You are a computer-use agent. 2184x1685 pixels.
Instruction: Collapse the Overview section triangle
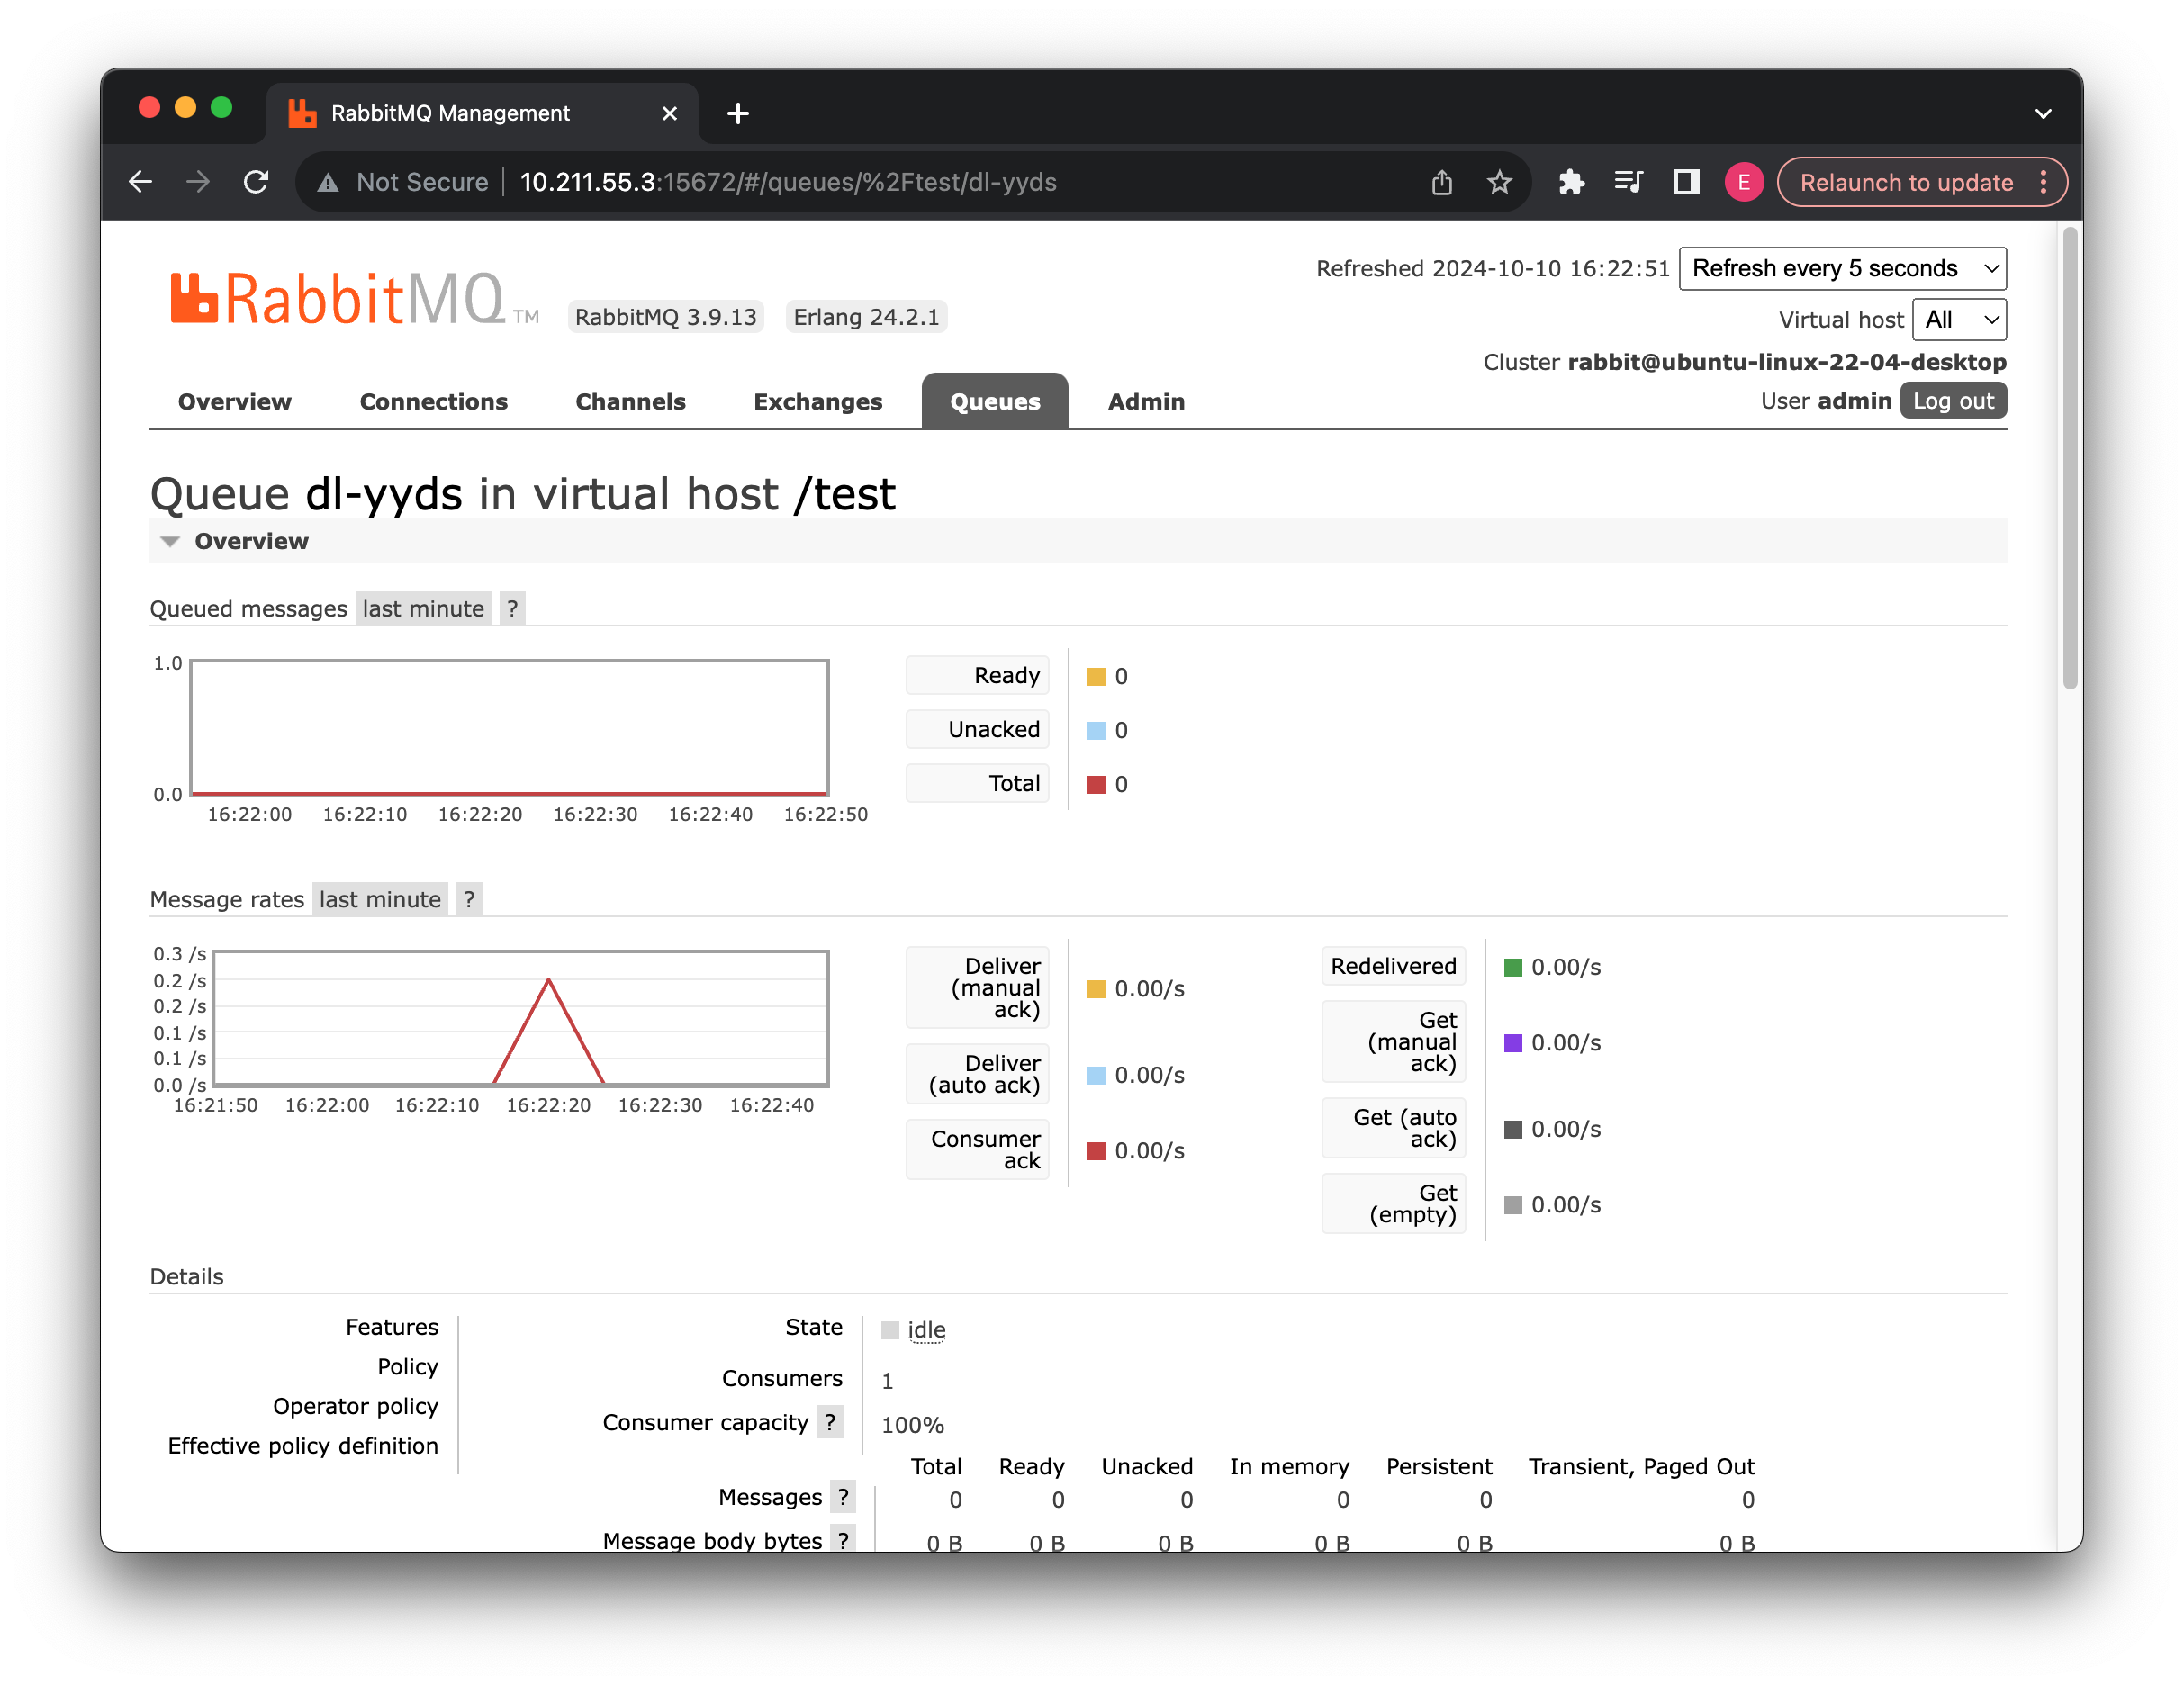point(170,541)
